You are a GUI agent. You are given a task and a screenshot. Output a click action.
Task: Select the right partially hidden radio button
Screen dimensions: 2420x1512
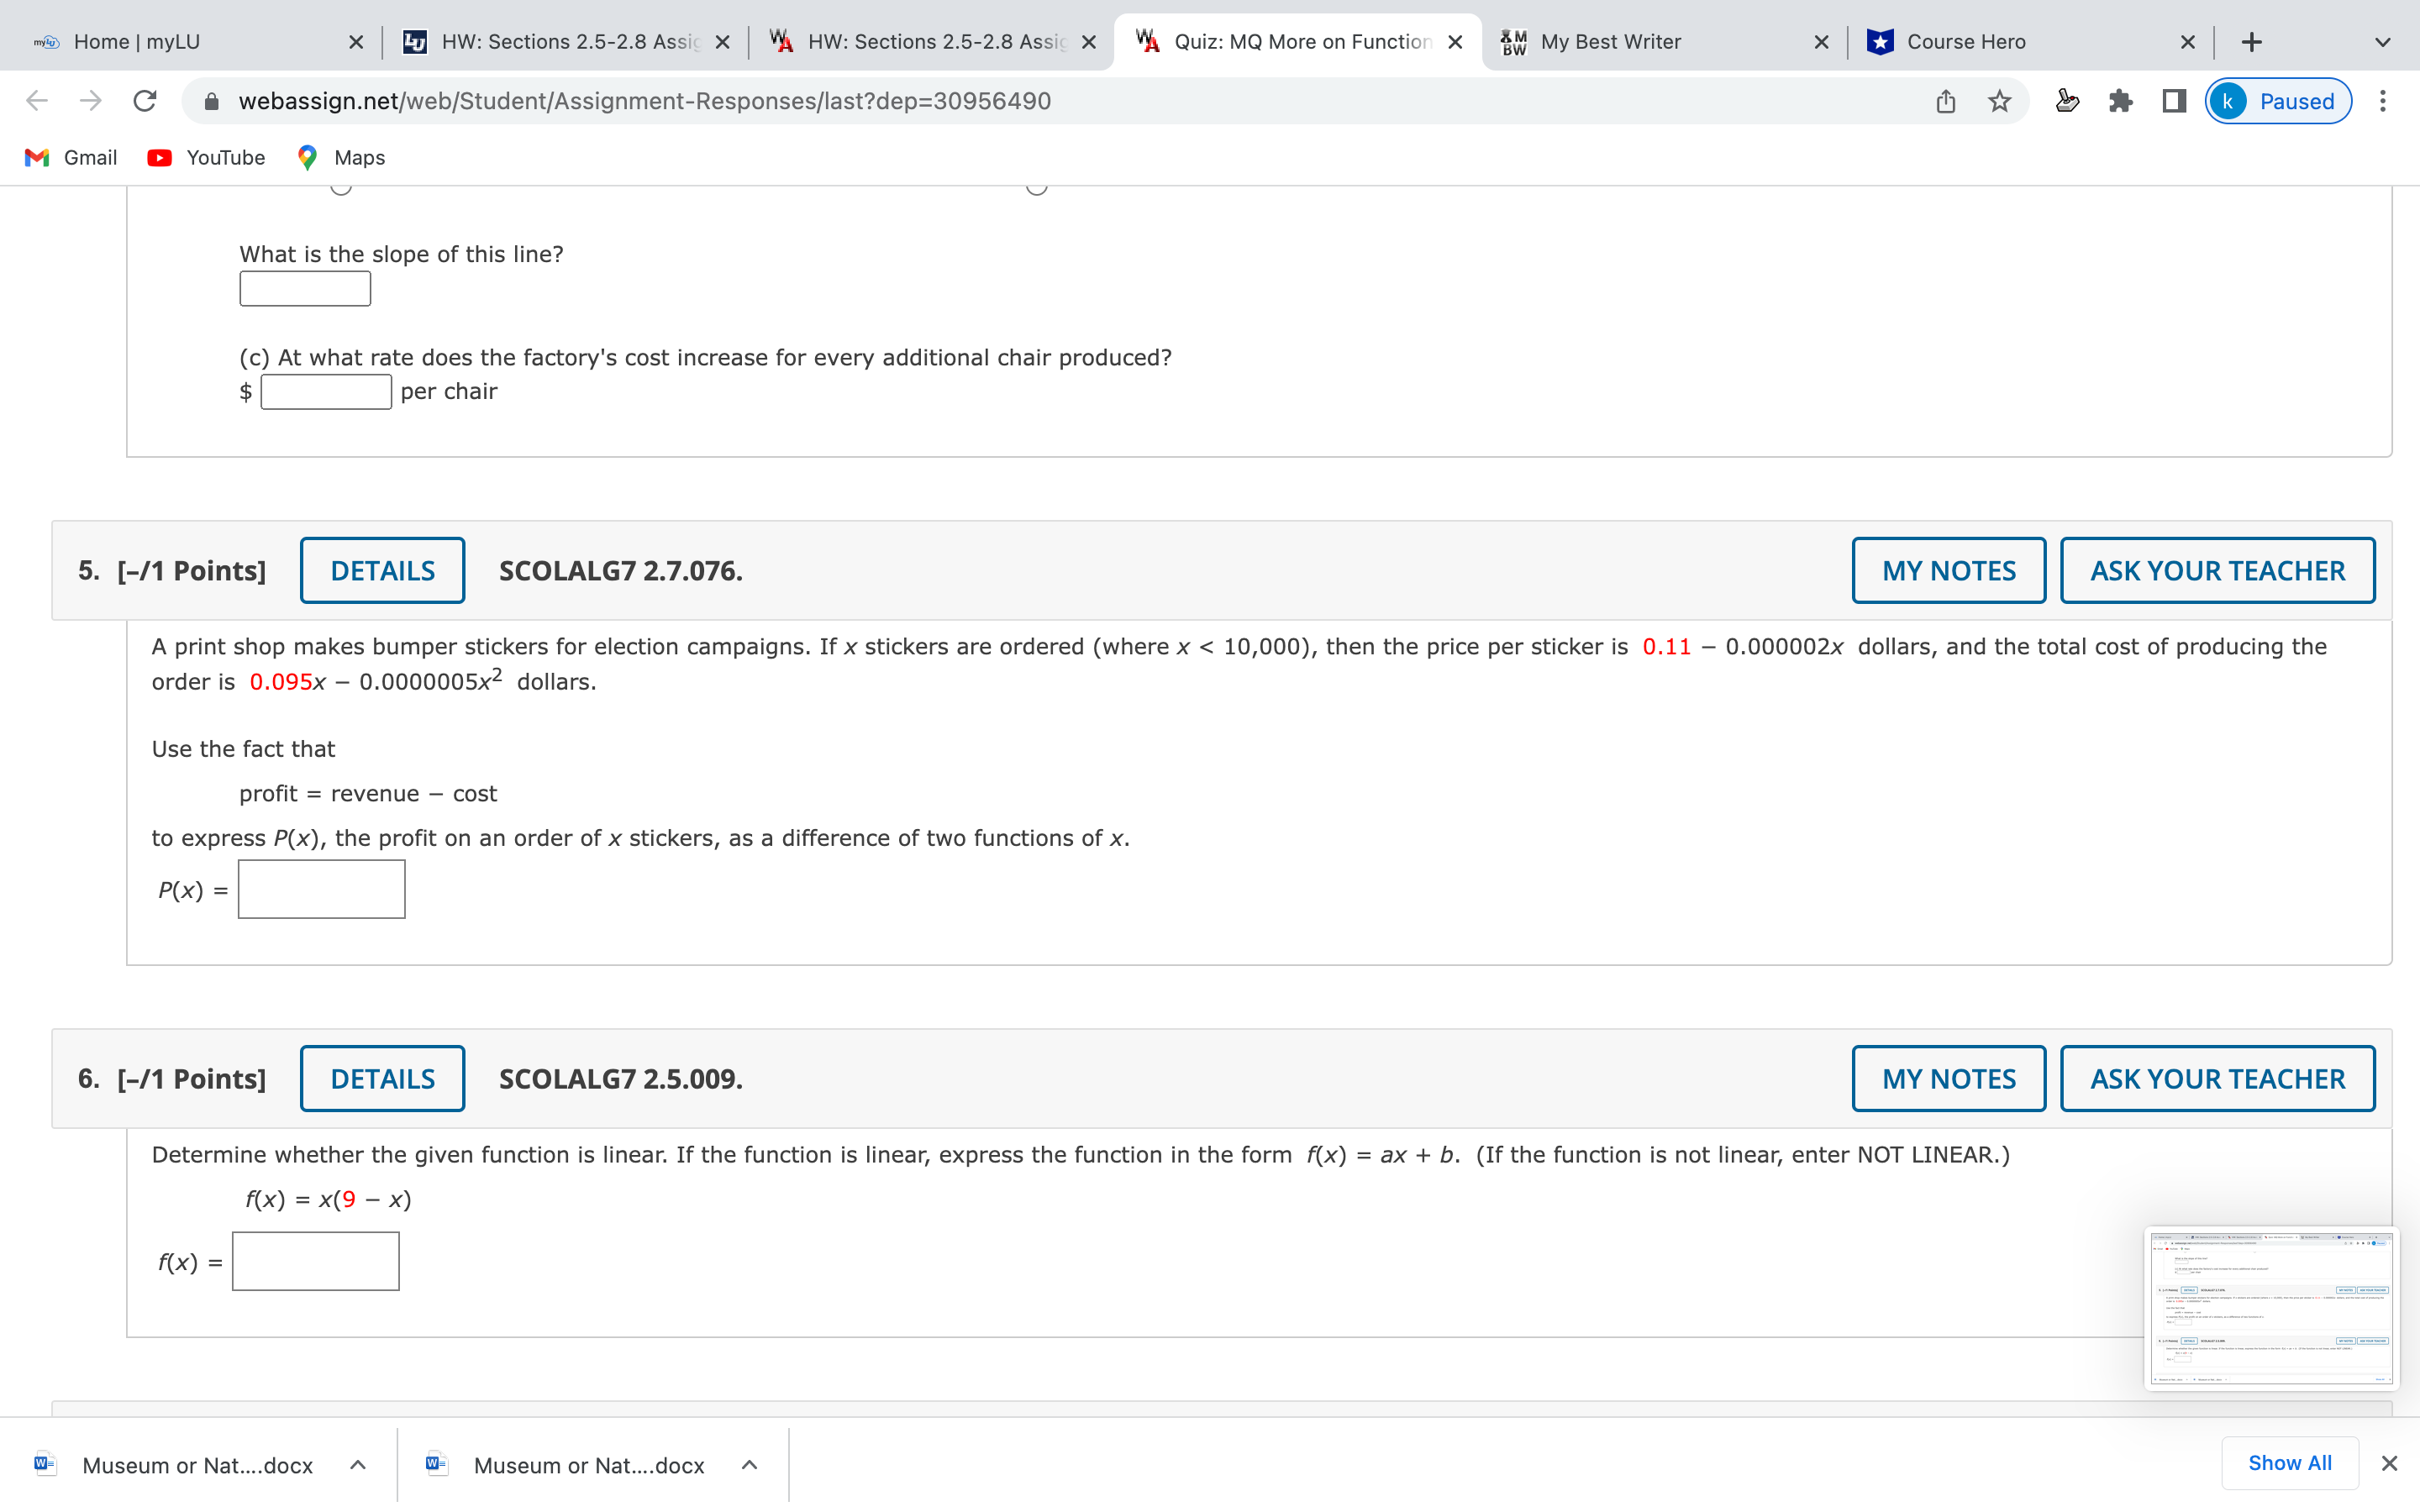tap(1037, 188)
